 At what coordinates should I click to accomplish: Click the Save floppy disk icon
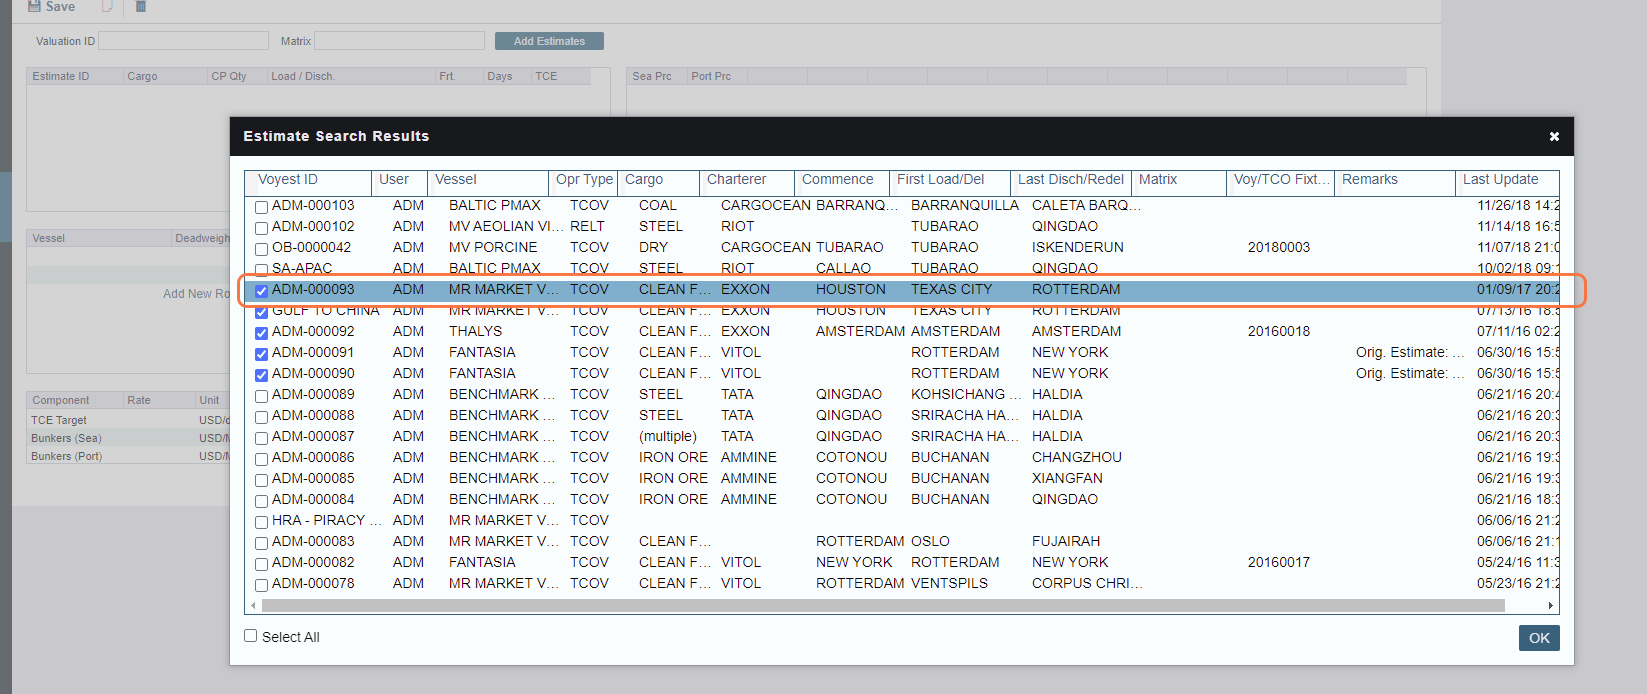click(x=34, y=7)
